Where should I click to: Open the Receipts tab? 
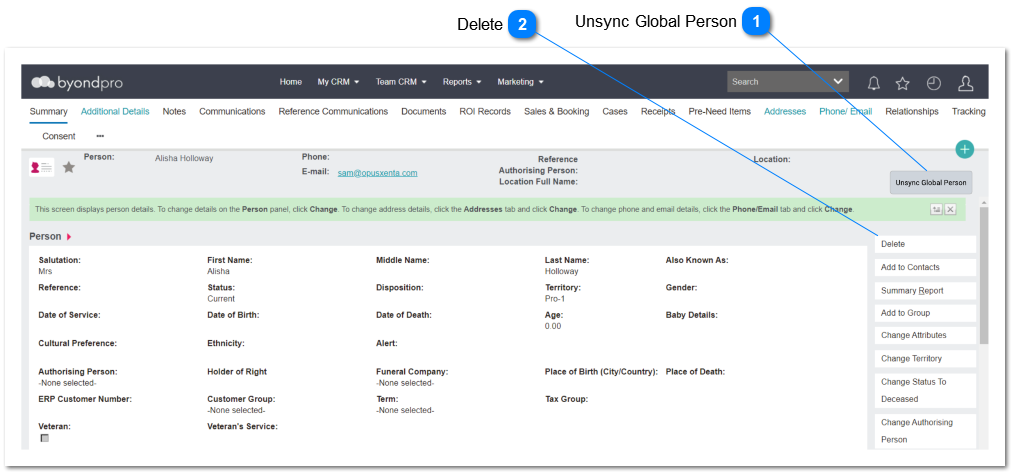[x=658, y=112]
